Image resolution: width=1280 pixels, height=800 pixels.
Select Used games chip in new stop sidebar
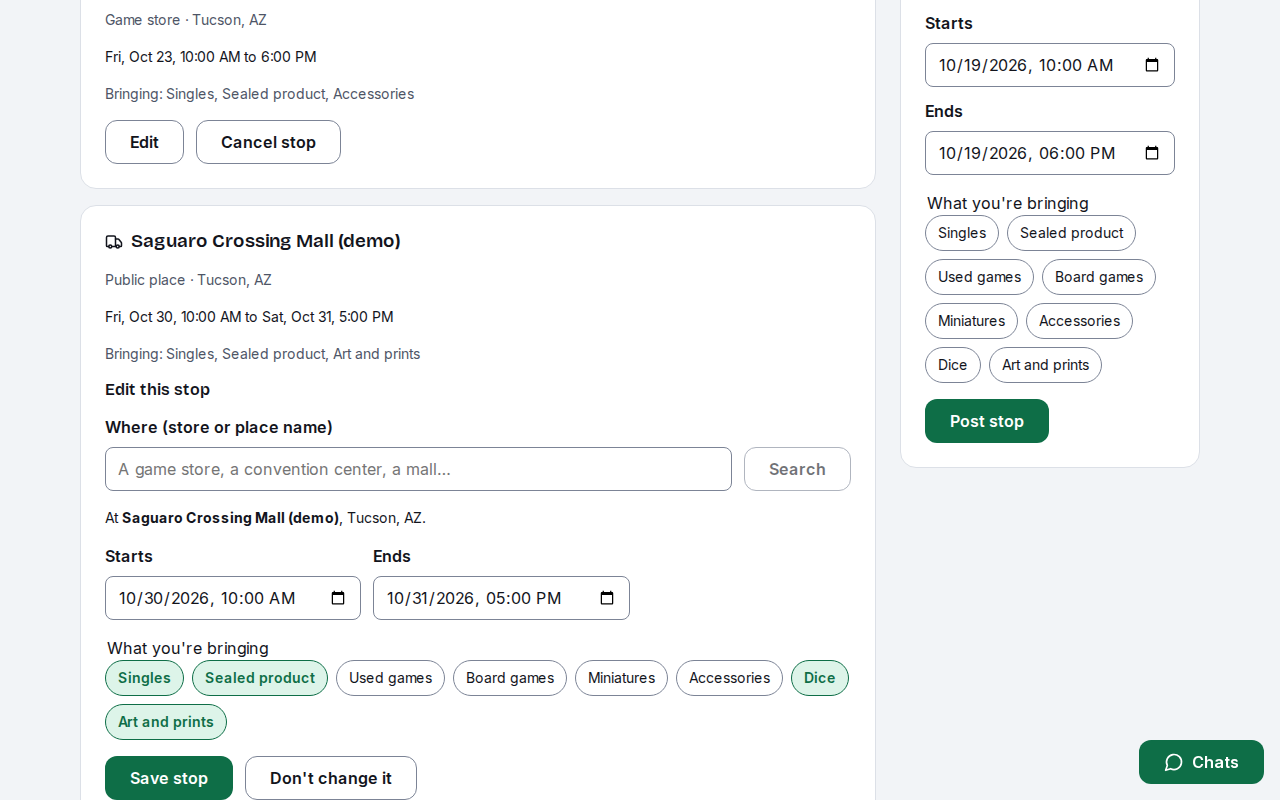[x=979, y=277]
